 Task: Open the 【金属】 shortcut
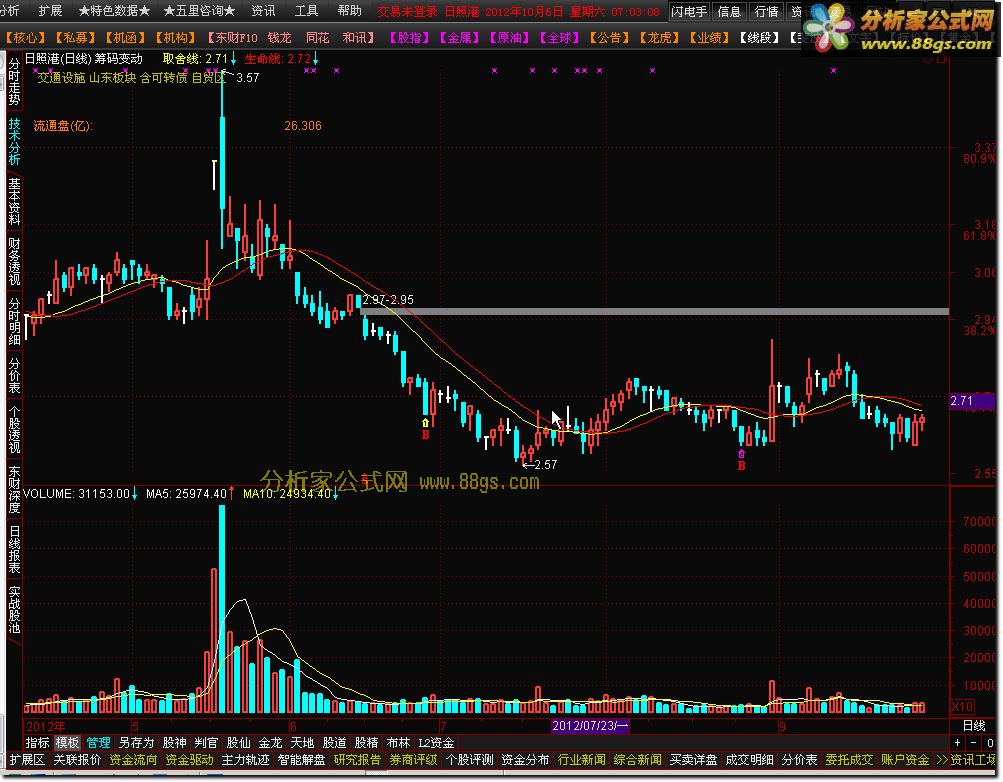point(459,38)
